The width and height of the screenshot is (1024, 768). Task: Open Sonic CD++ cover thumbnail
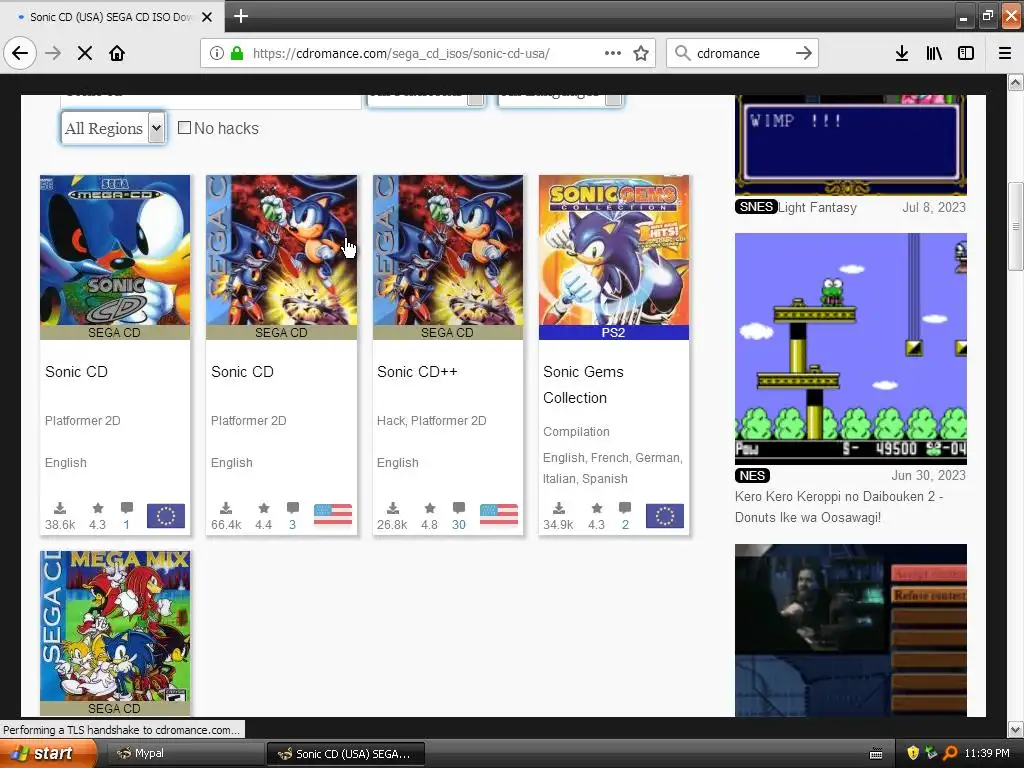point(447,250)
